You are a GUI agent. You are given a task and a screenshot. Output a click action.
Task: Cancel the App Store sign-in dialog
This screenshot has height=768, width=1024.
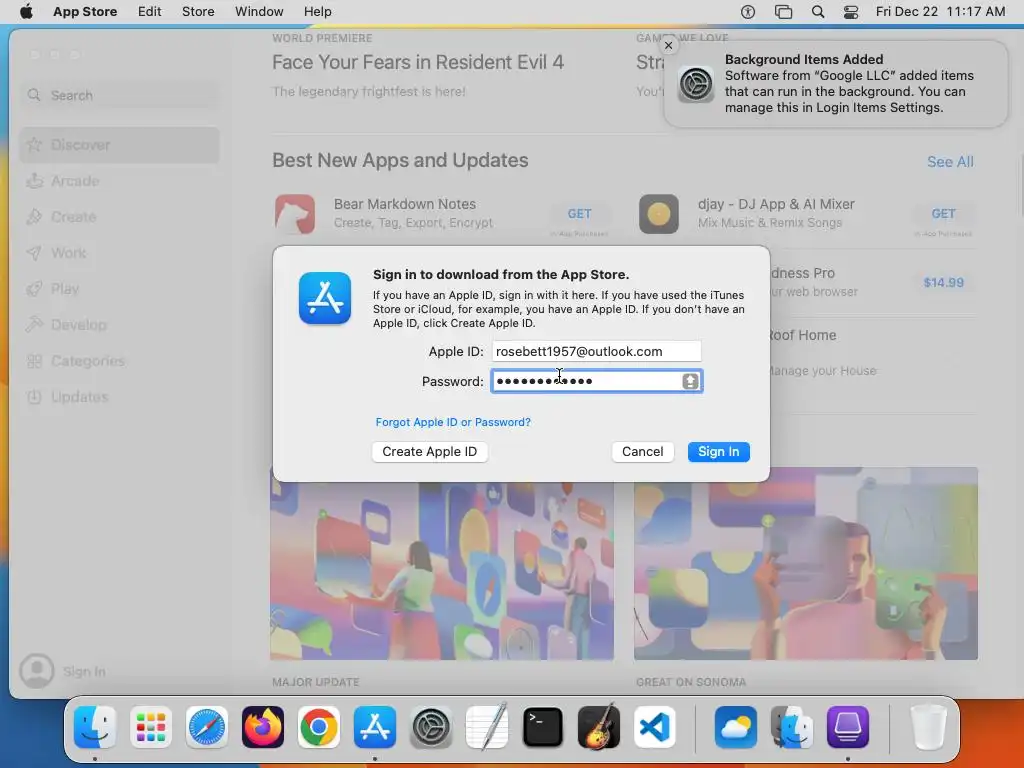[642, 451]
